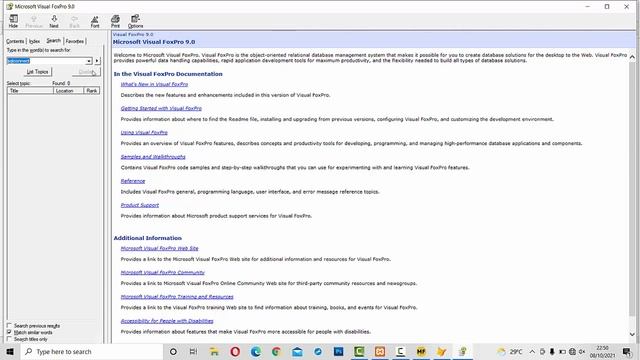Open the Reference link
640x360 pixels.
133,181
